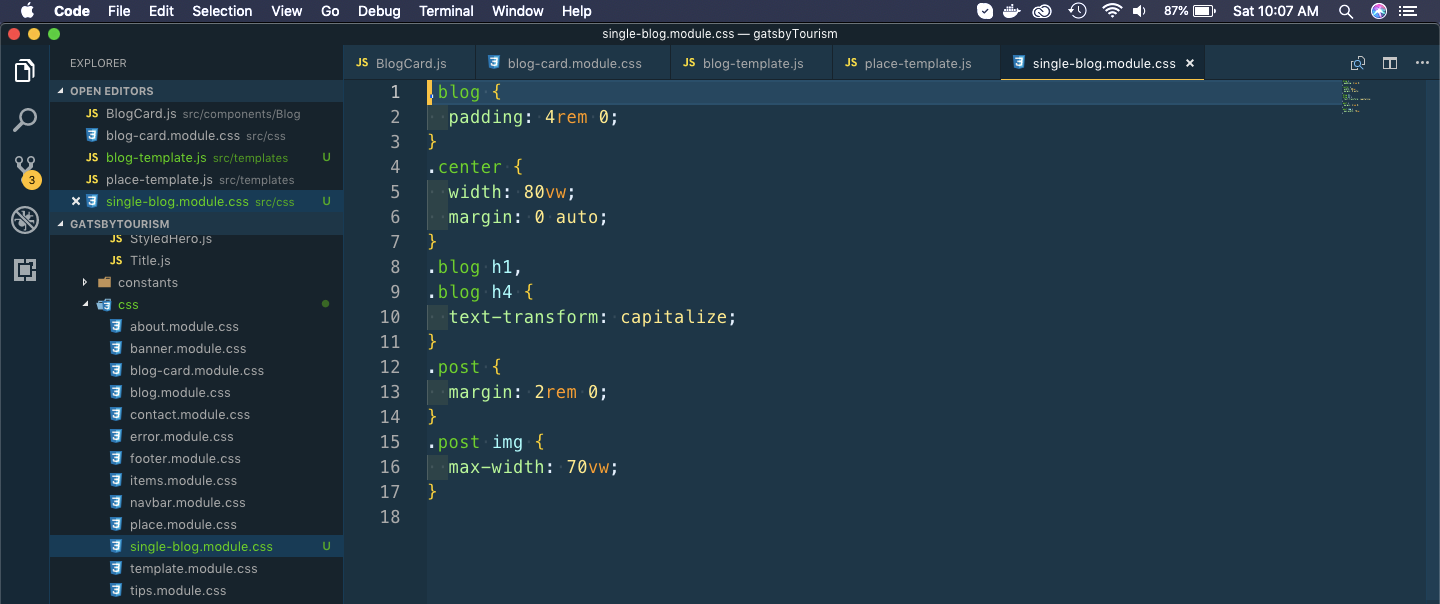Screen dimensions: 1440x604
Task: Open Docker whale menu bar icon
Action: point(1013,11)
